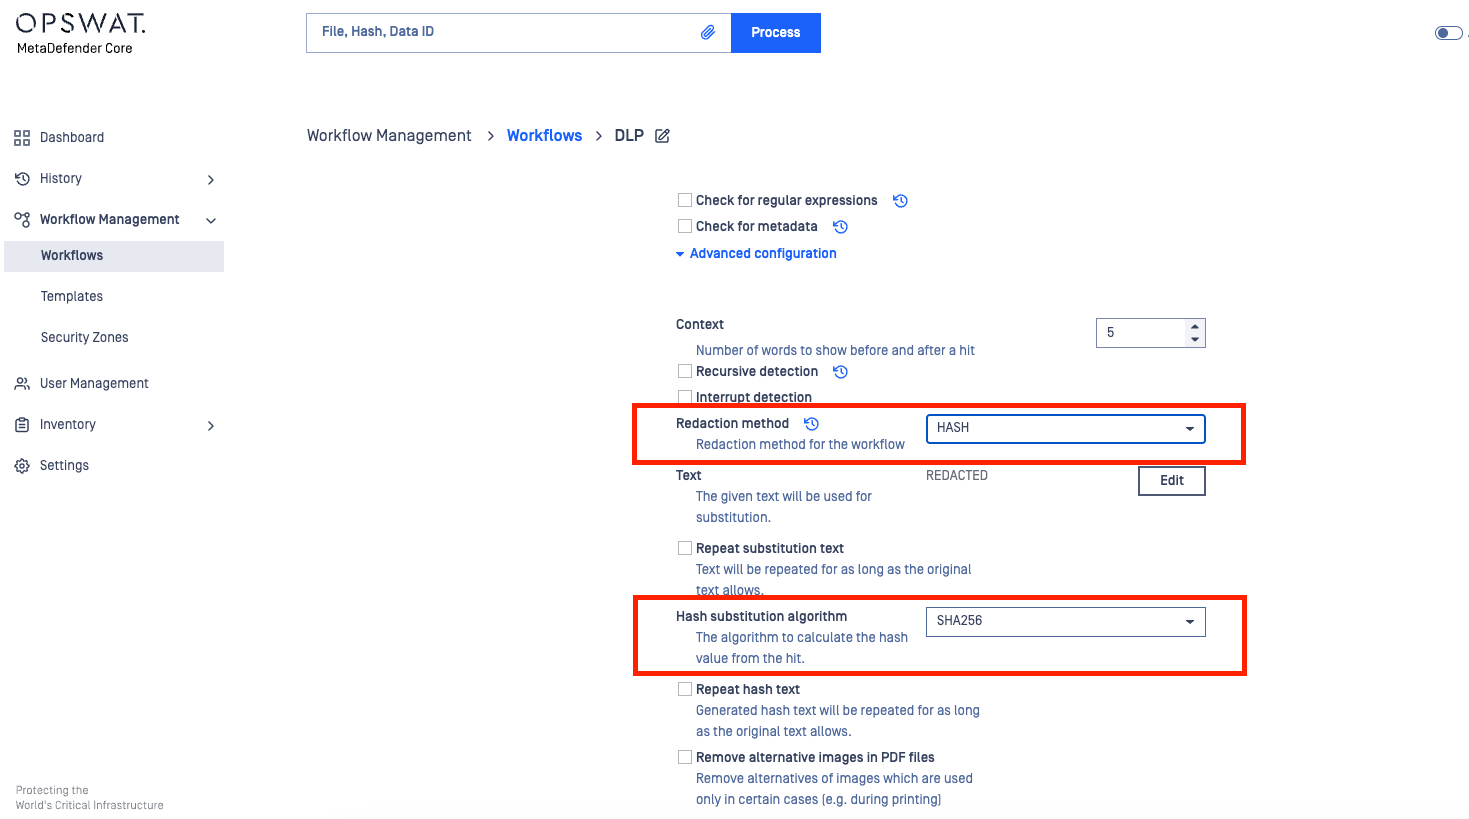Click the blue Process button
This screenshot has width=1469, height=819.
(775, 33)
